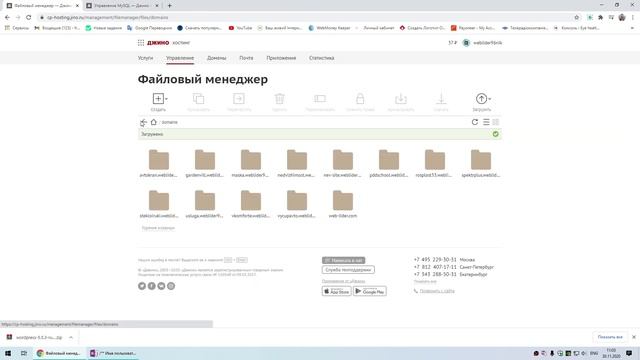Open the fourth footer social icon
Image resolution: width=640 pixels, height=360 pixels.
point(171,286)
